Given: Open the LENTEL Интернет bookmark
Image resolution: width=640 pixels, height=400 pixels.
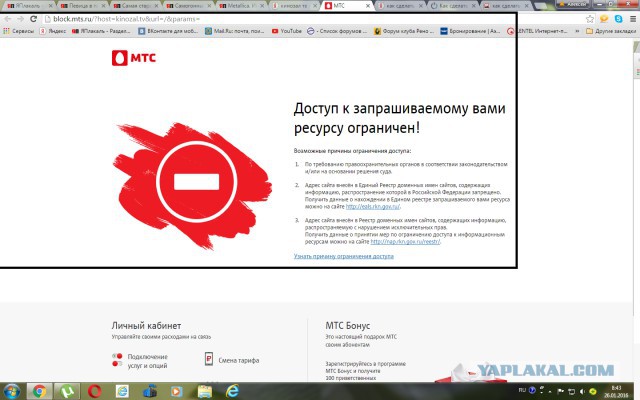Looking at the screenshot, I should pos(537,31).
